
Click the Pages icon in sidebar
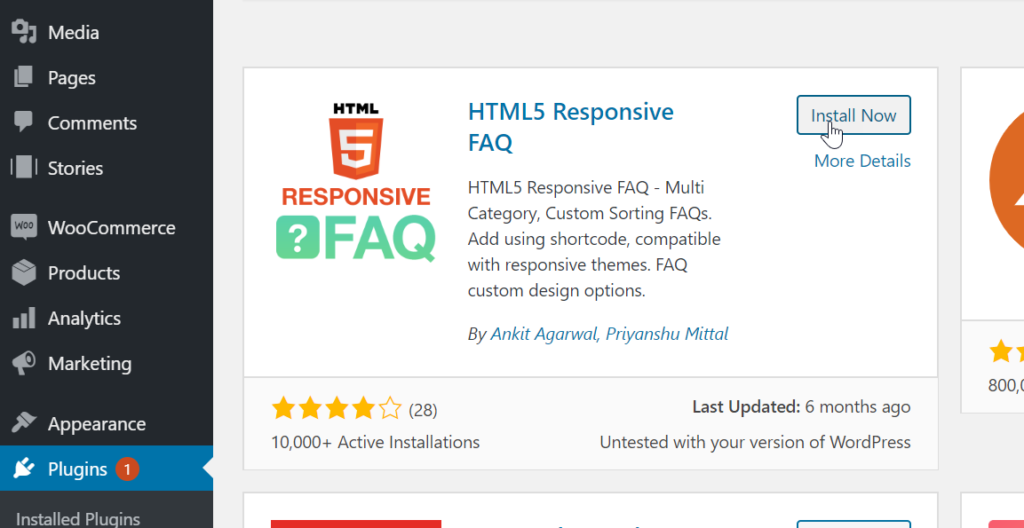tap(24, 78)
